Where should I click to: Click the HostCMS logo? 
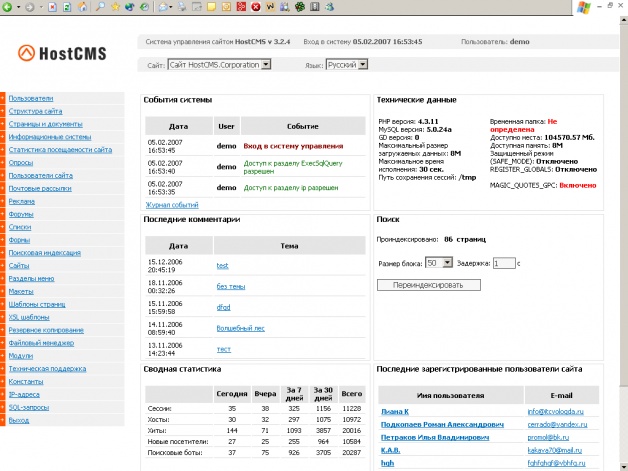coord(60,54)
